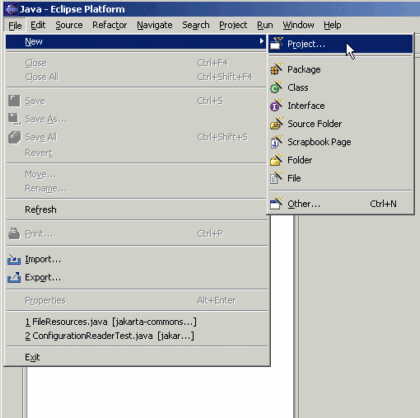Screen dimensions: 420x418
Task: Click the Import icon in File menu
Action: (14, 259)
